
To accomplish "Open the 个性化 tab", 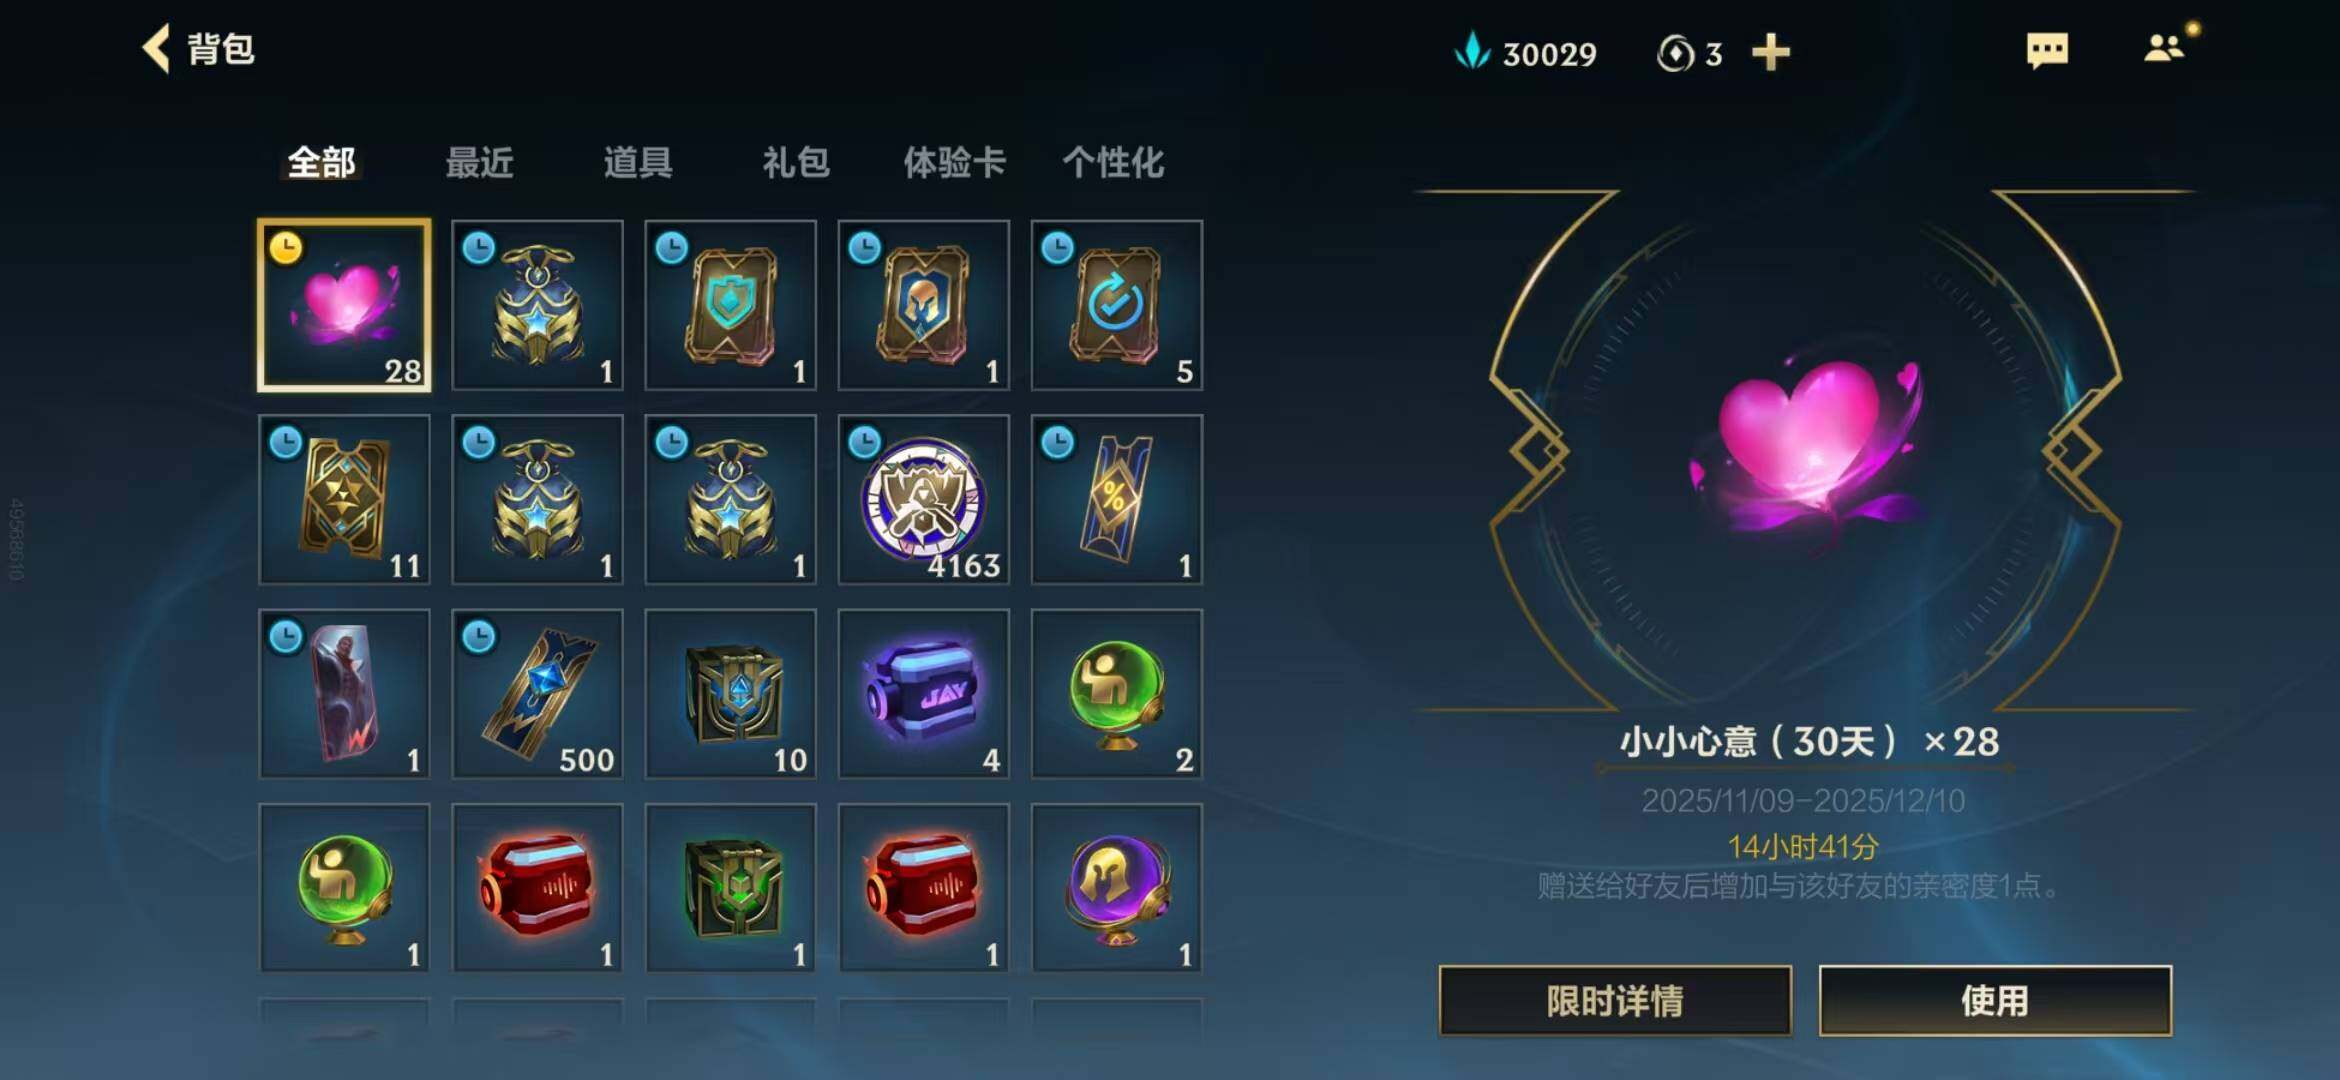I will [x=1113, y=162].
